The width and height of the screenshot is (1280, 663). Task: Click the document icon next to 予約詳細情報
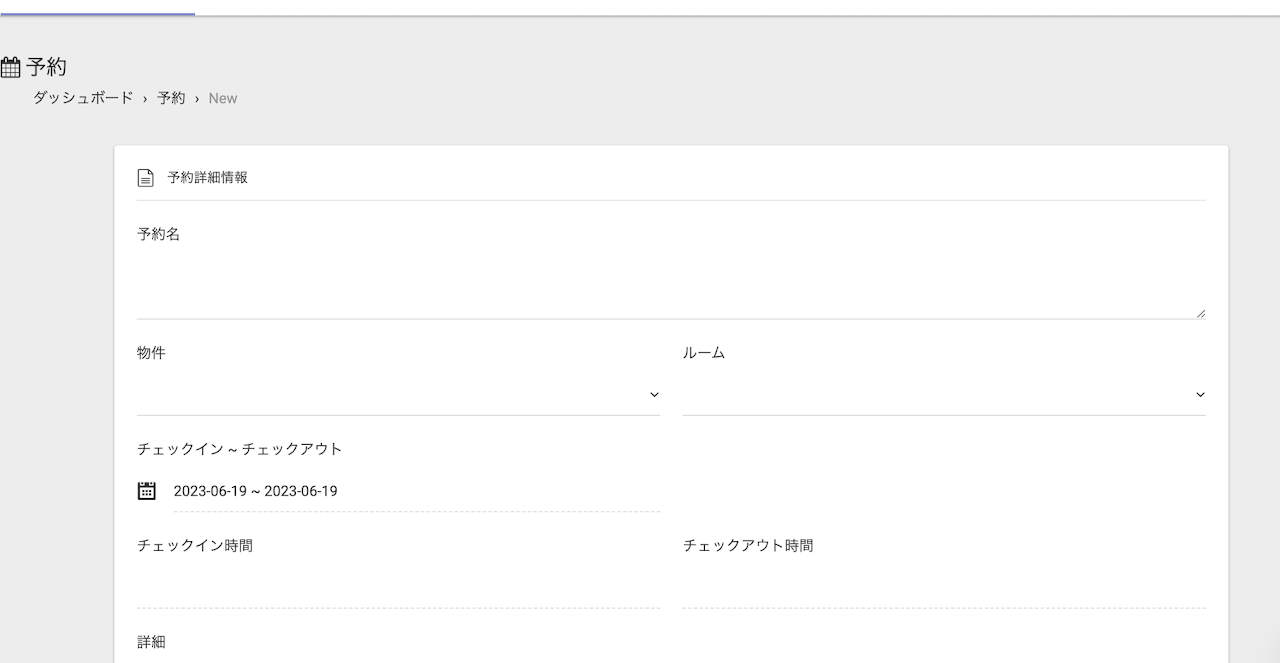pyautogui.click(x=146, y=178)
